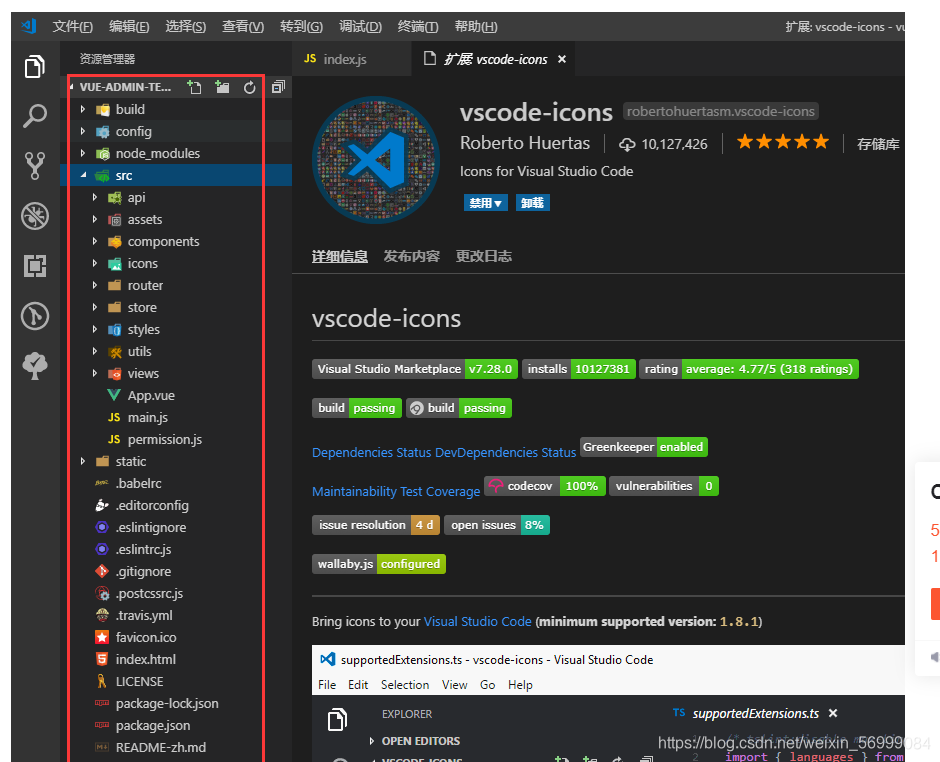Screen dimensions: 940x762
Task: Expand the build folder
Action: coord(83,109)
